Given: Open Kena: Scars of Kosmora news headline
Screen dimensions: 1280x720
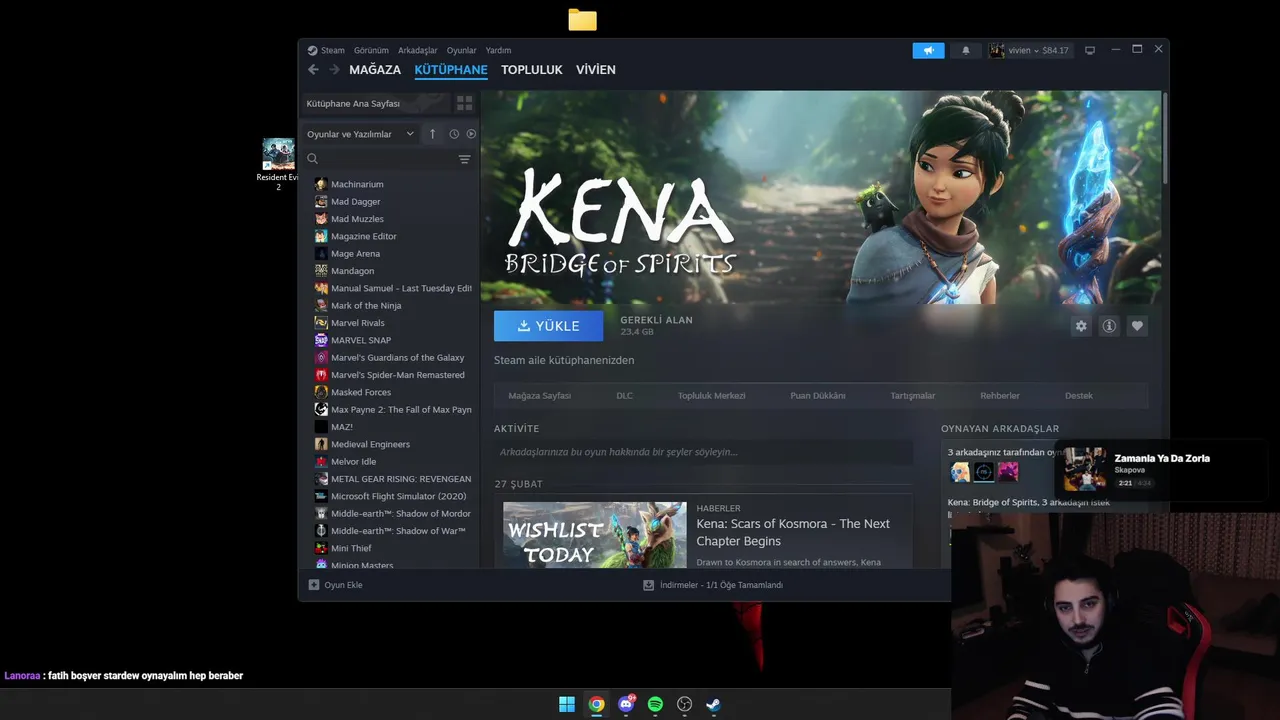Looking at the screenshot, I should (x=793, y=532).
